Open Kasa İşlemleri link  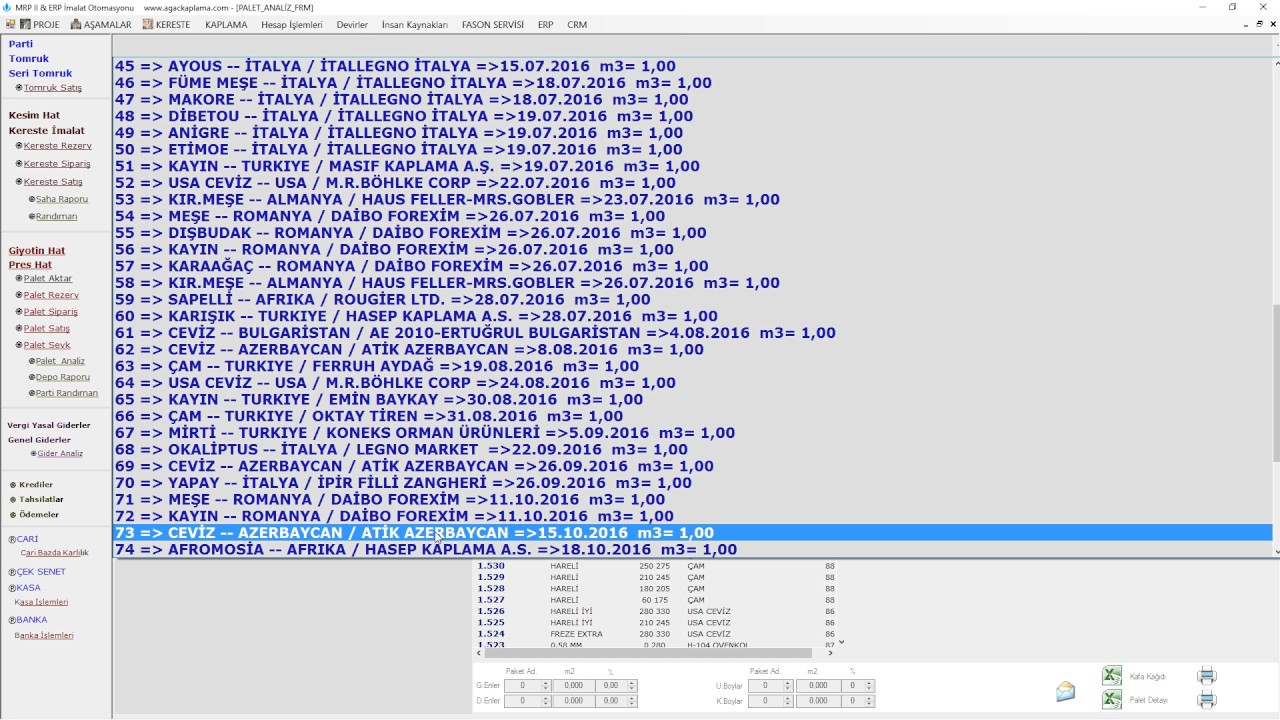coord(41,603)
